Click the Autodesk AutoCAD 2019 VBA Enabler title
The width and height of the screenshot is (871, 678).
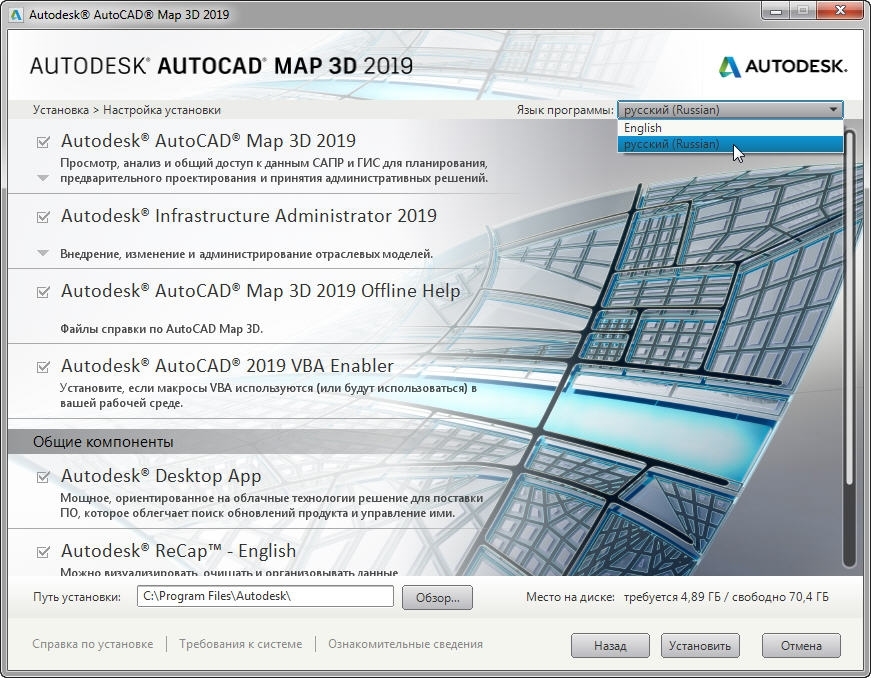(227, 366)
